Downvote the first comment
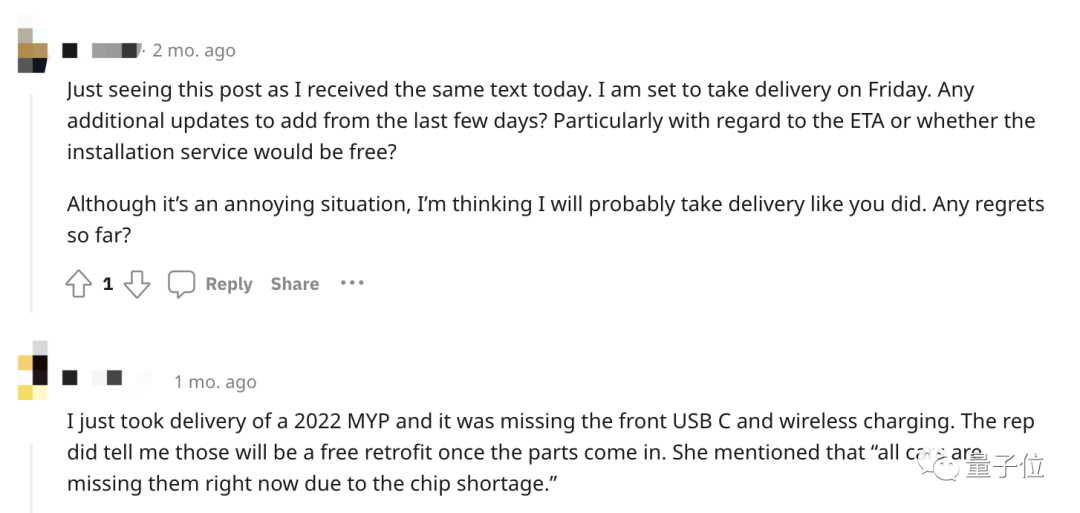The height and width of the screenshot is (513, 1080). 137,284
